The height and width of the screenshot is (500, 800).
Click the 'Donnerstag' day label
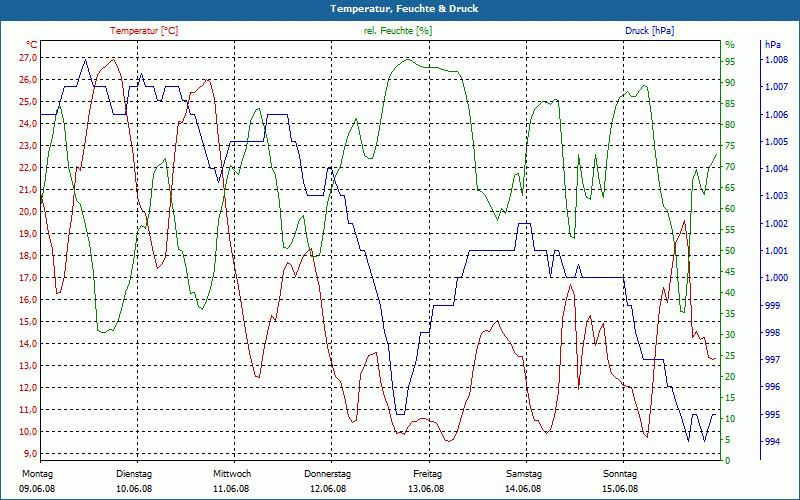coord(328,474)
